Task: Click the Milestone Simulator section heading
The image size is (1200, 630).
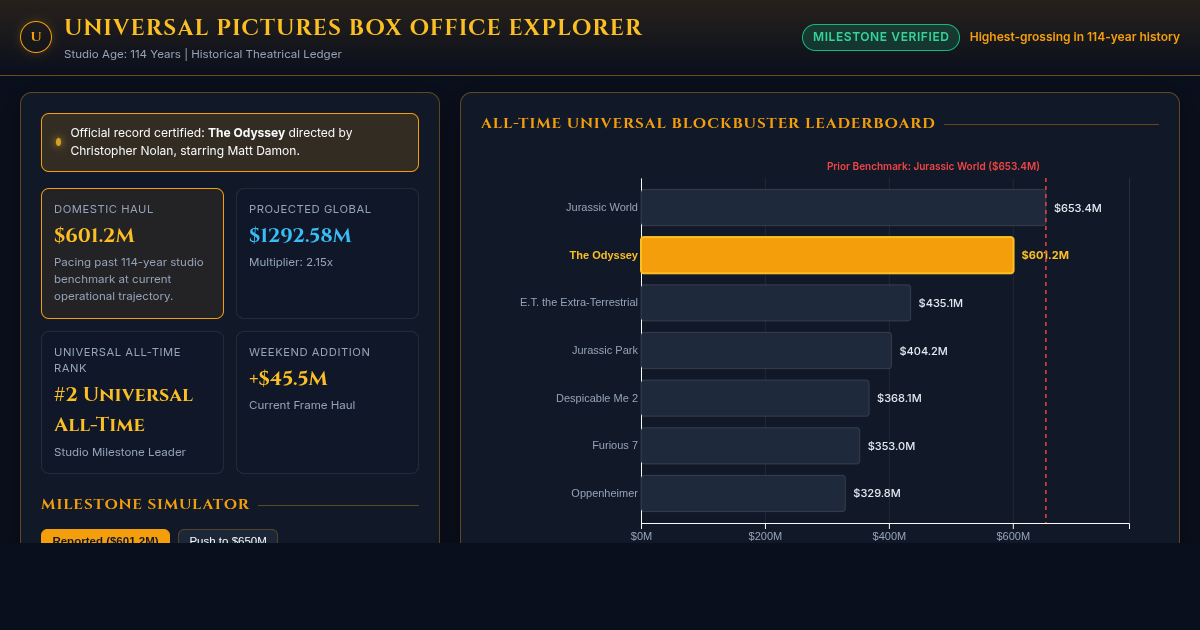Action: coord(145,504)
